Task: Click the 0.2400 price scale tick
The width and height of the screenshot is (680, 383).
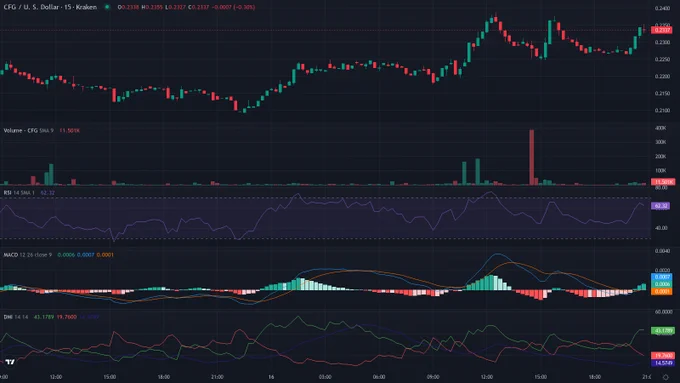Action: click(x=662, y=8)
